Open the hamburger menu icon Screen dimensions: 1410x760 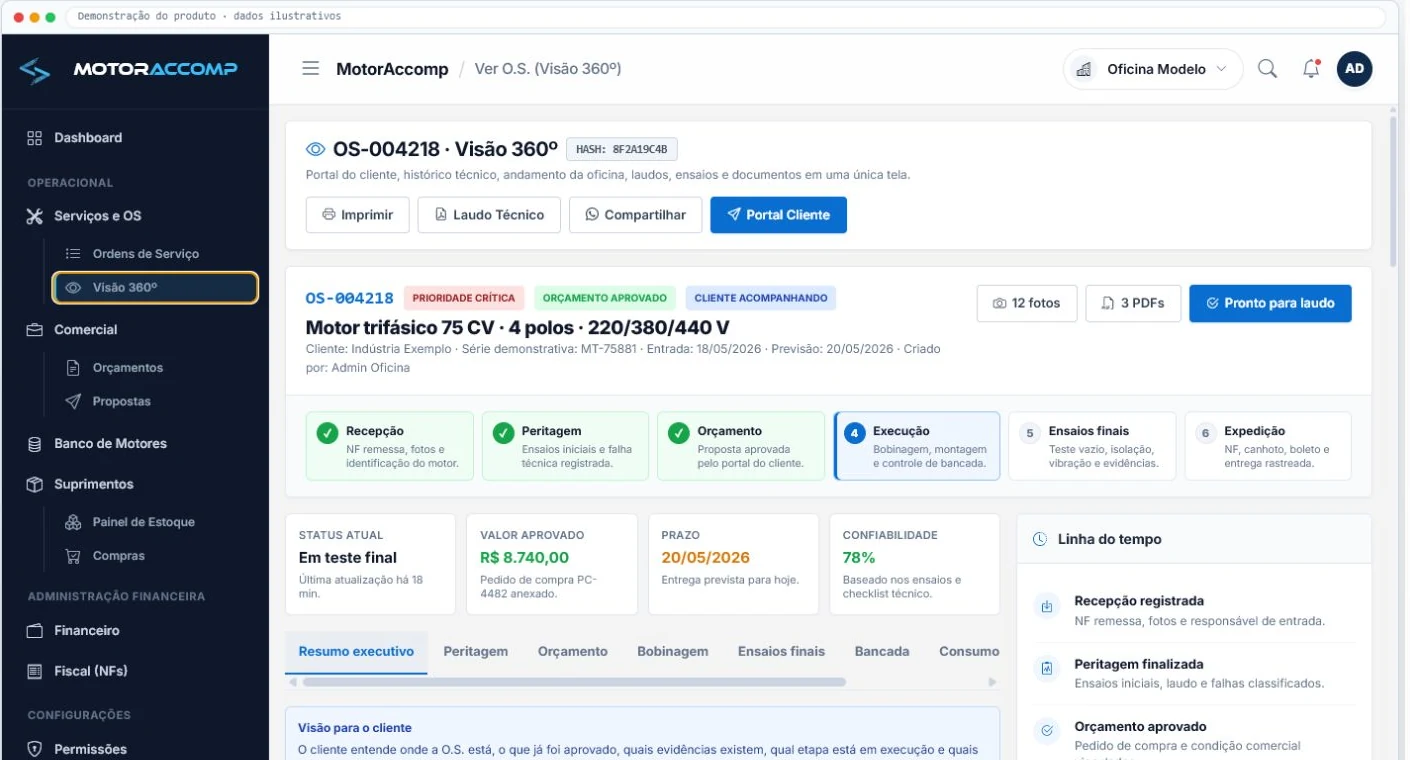[x=311, y=69]
